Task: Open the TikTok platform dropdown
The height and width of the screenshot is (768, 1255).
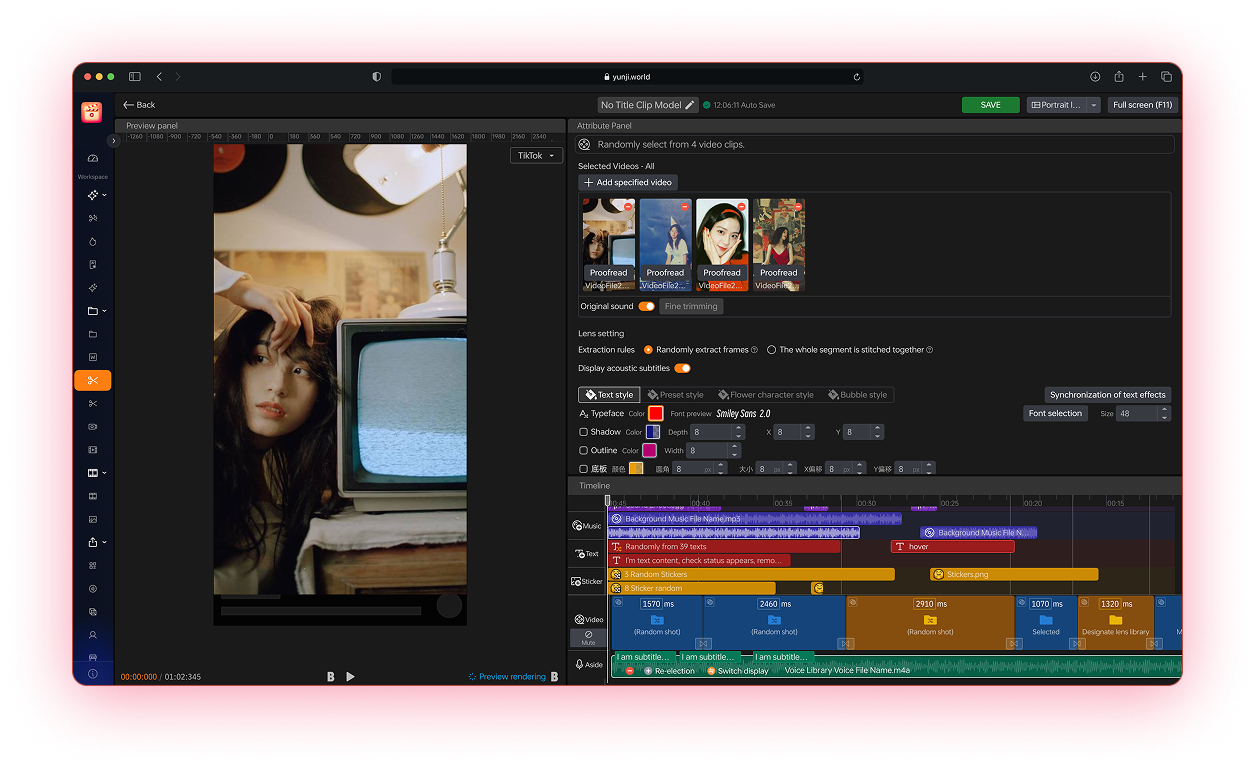Action: click(536, 156)
